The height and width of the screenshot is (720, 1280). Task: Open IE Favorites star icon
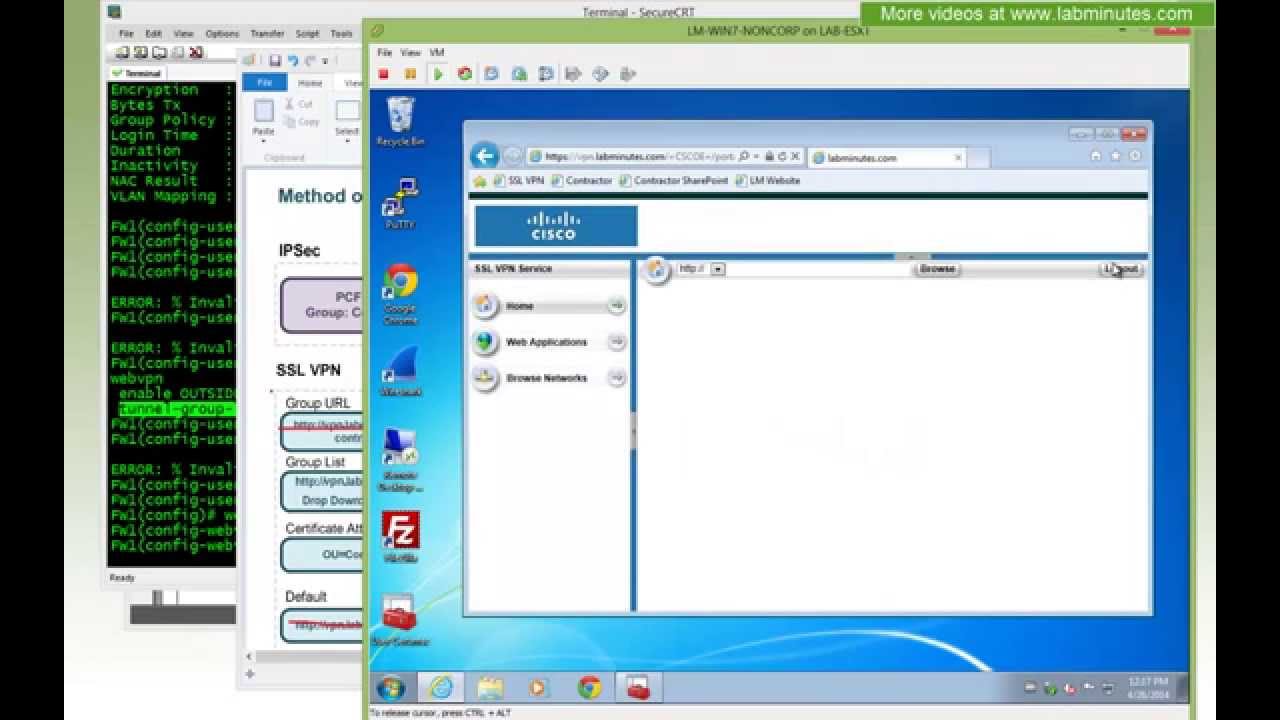(x=1115, y=156)
